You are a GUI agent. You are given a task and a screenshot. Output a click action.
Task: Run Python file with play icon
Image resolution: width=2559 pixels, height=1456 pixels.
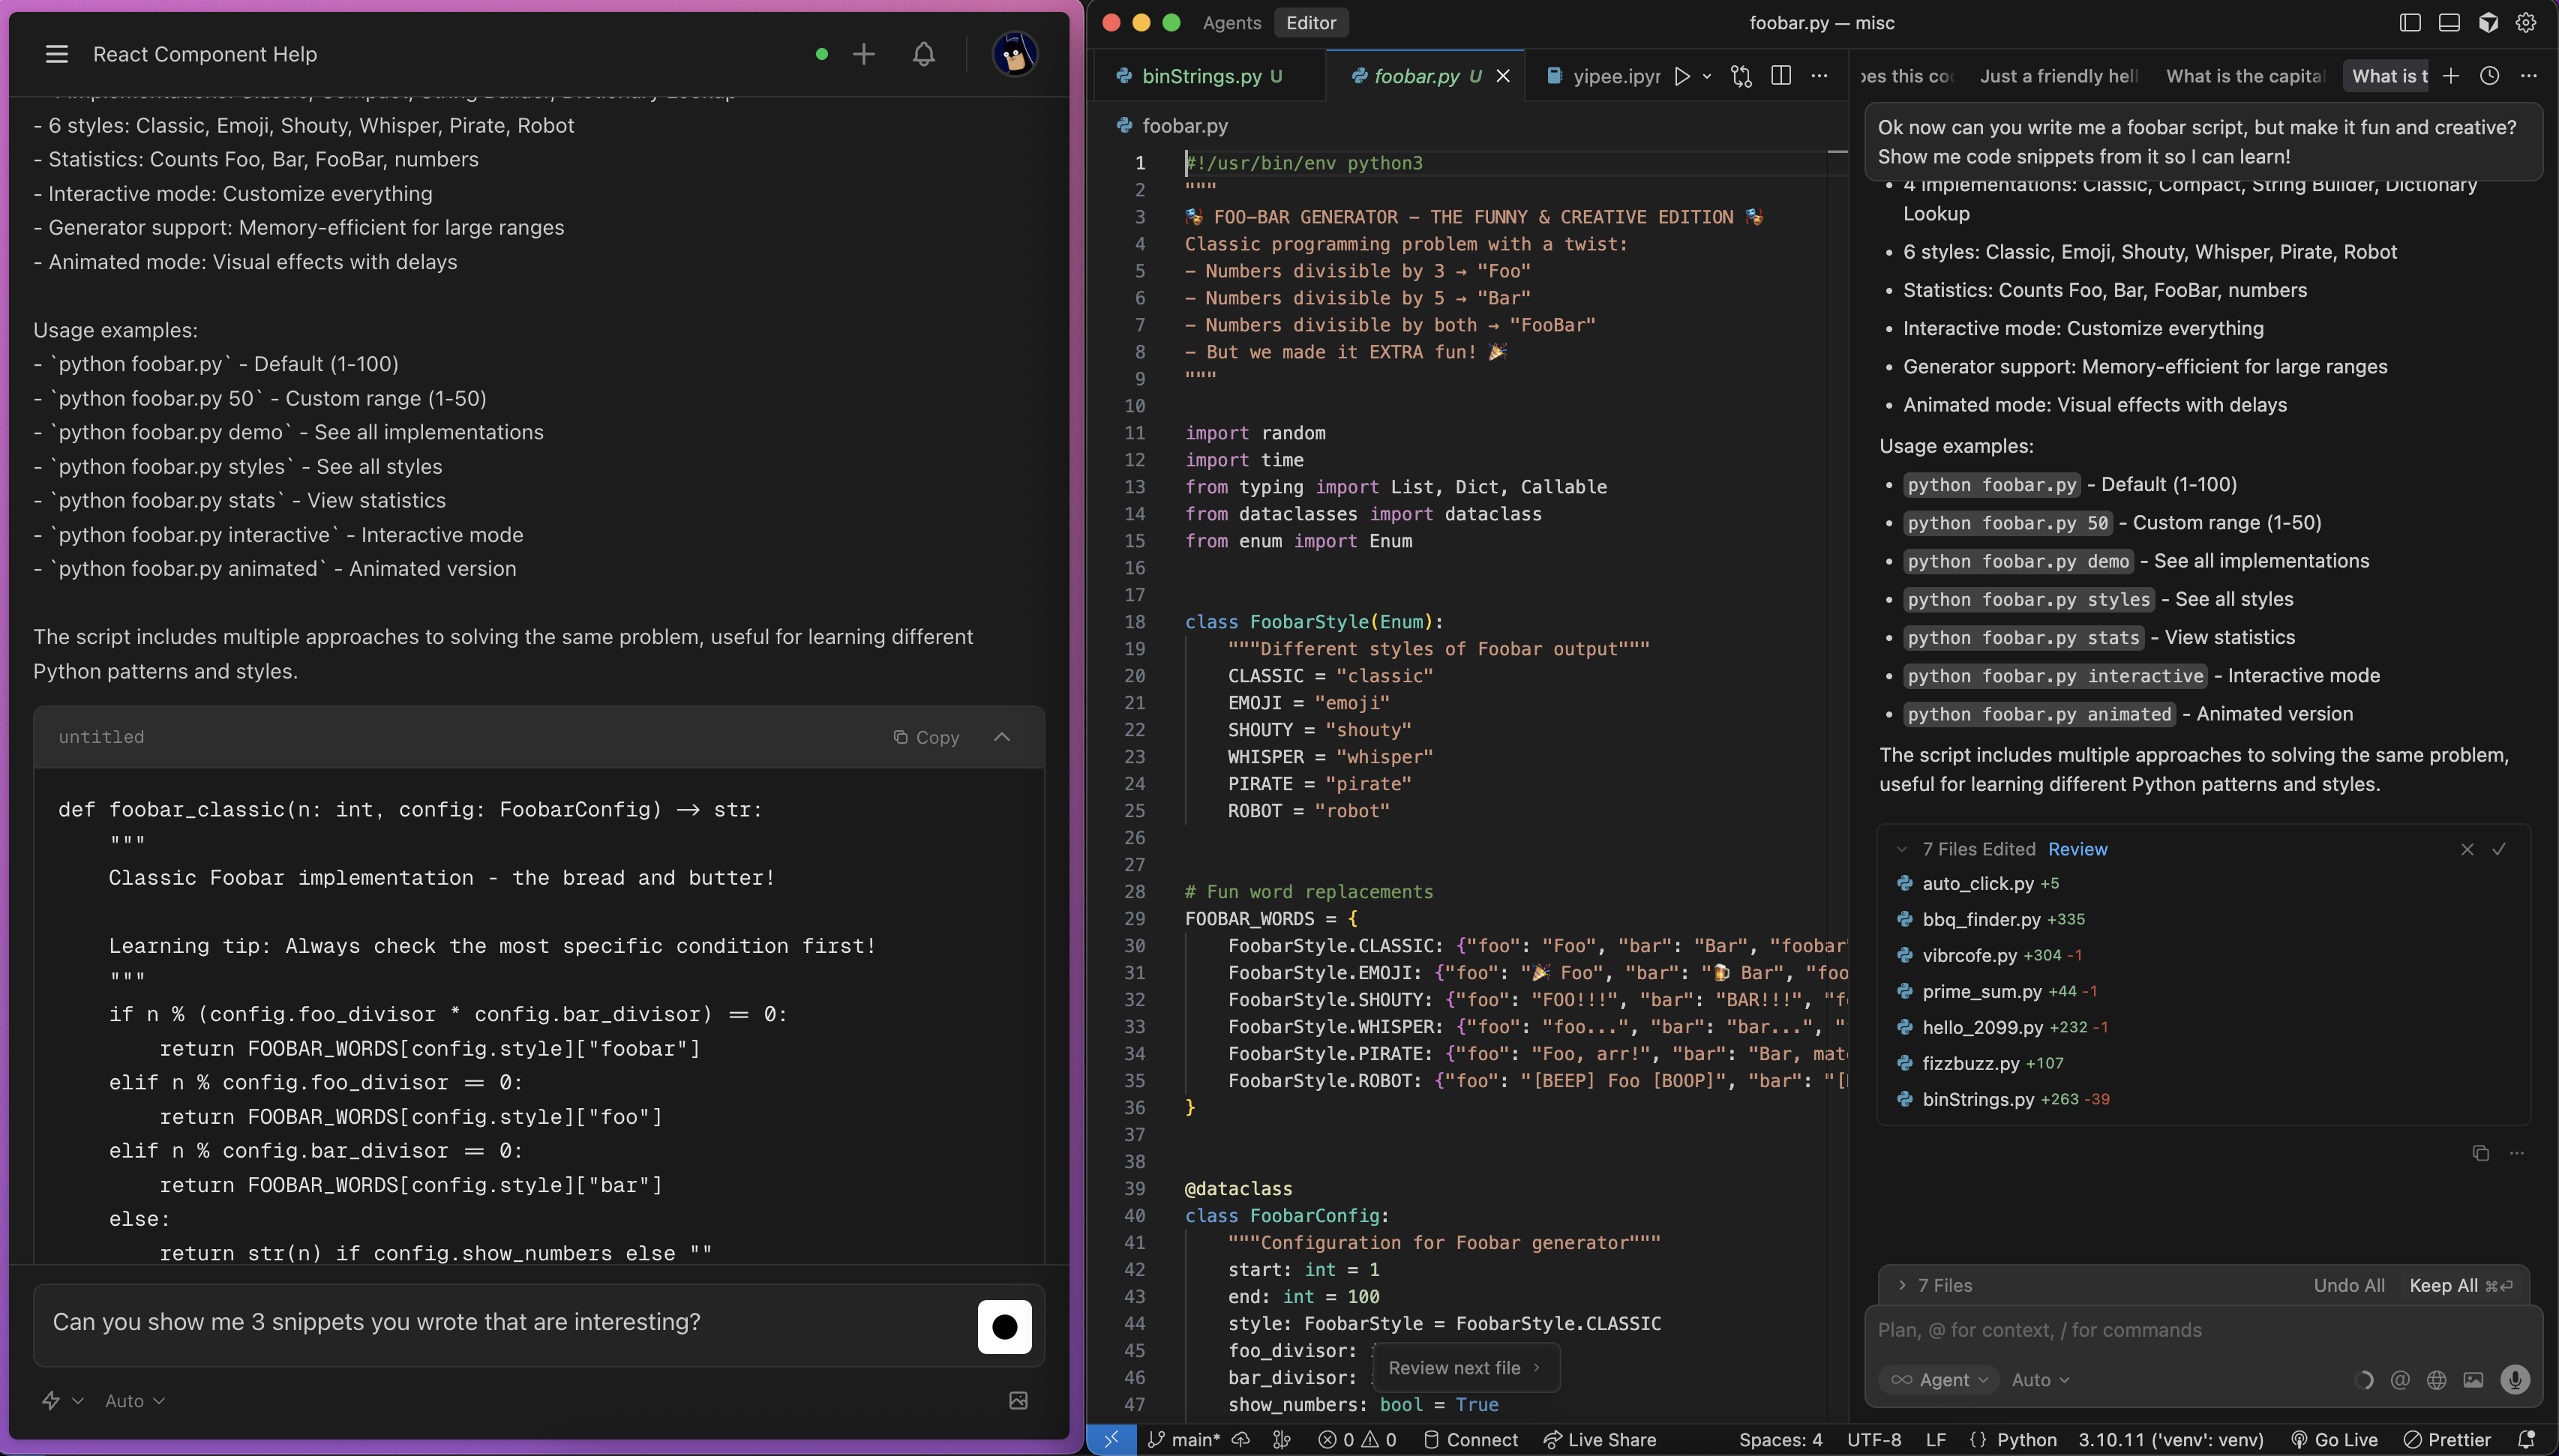[x=1682, y=76]
